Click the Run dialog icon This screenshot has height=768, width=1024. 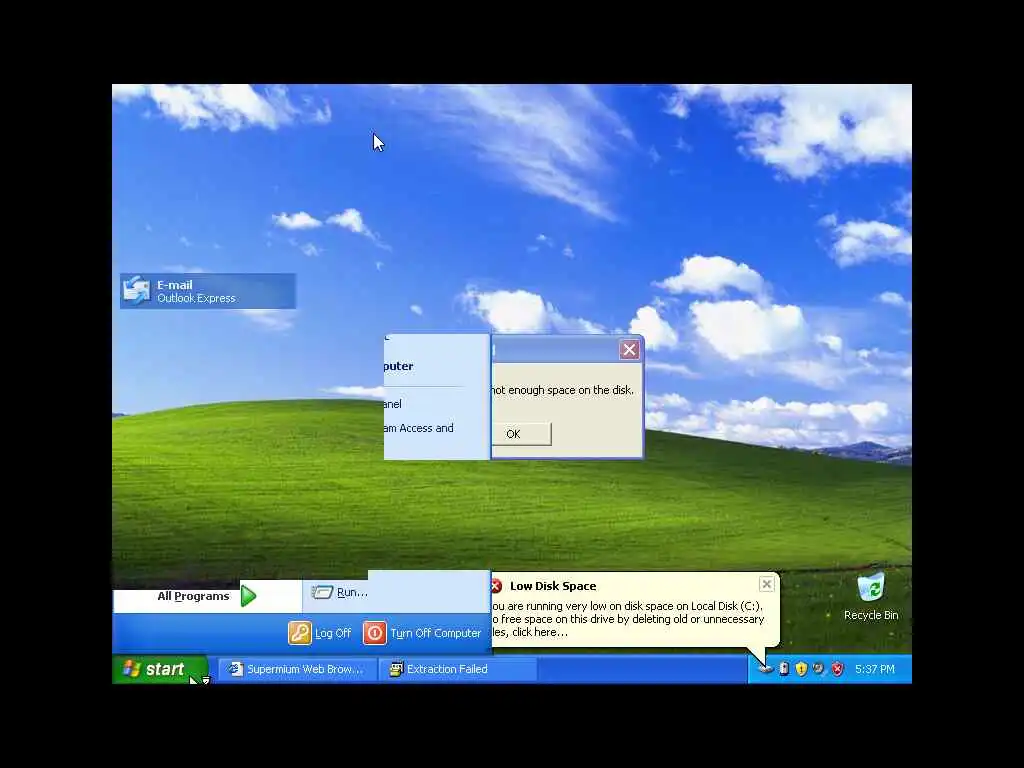point(322,592)
